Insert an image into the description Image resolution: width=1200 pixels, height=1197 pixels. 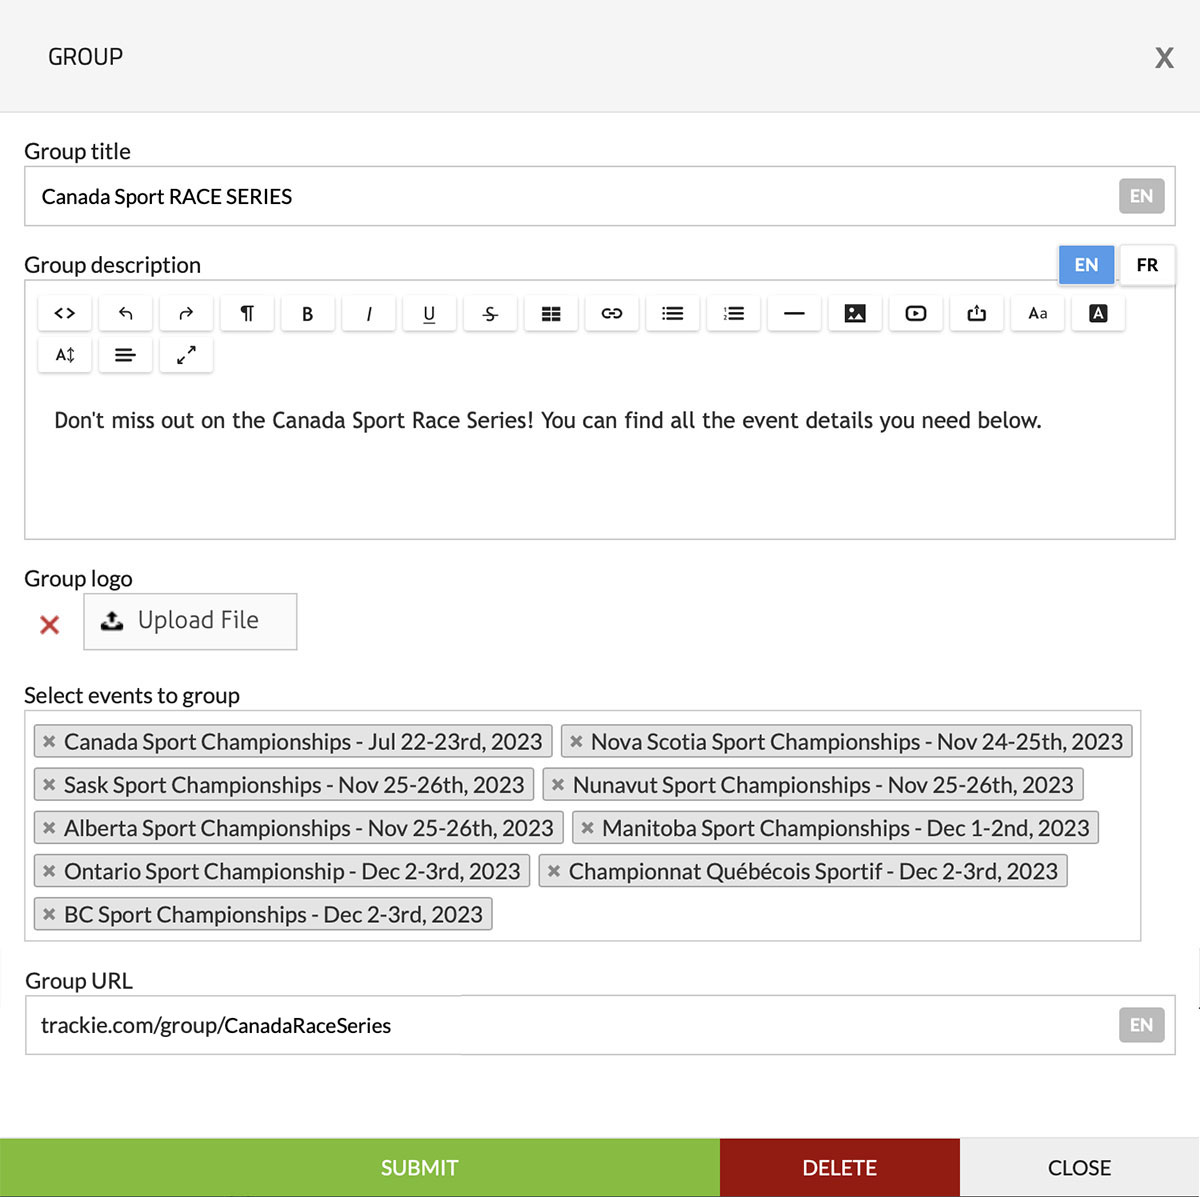(x=855, y=314)
